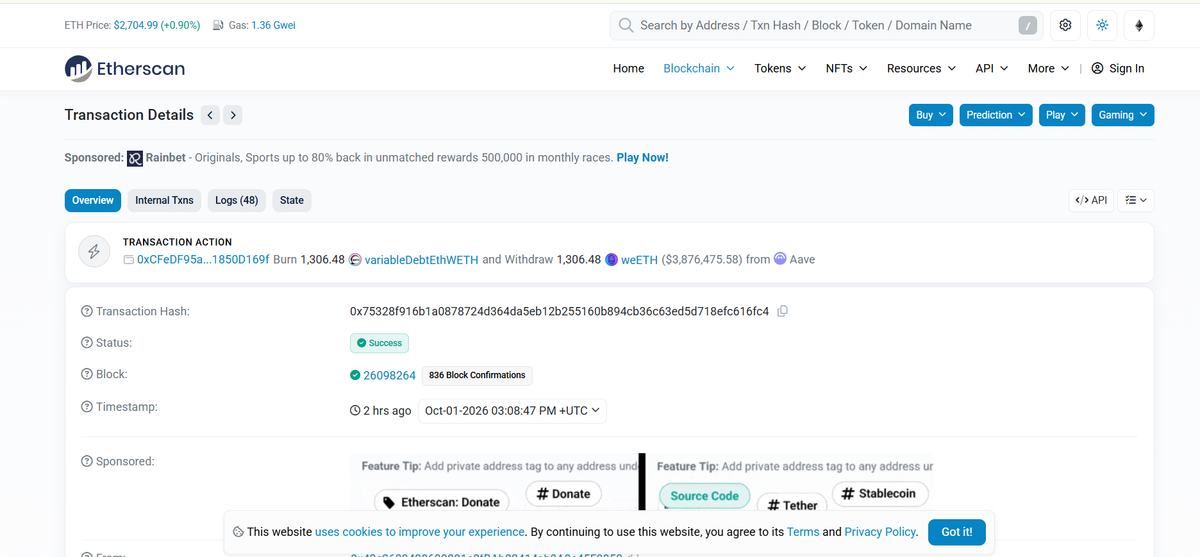Image resolution: width=1200 pixels, height=557 pixels.
Task: Expand the Resources menu
Action: click(922, 68)
